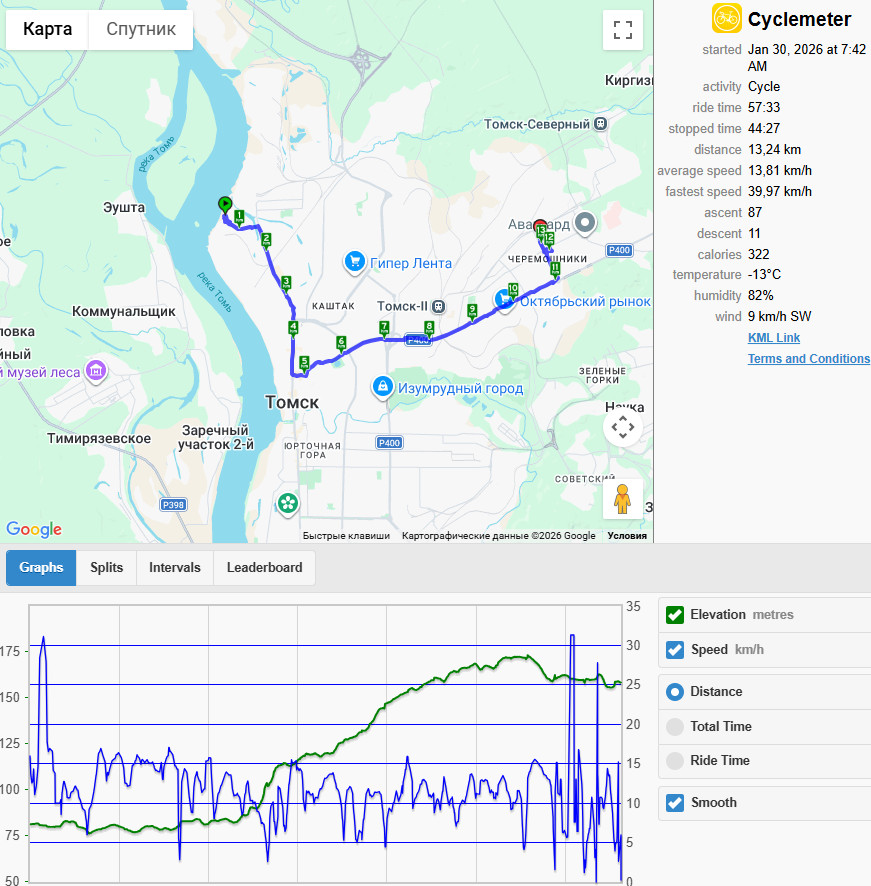Disable the Smooth checkbox
This screenshot has height=886, width=871.
coord(675,803)
